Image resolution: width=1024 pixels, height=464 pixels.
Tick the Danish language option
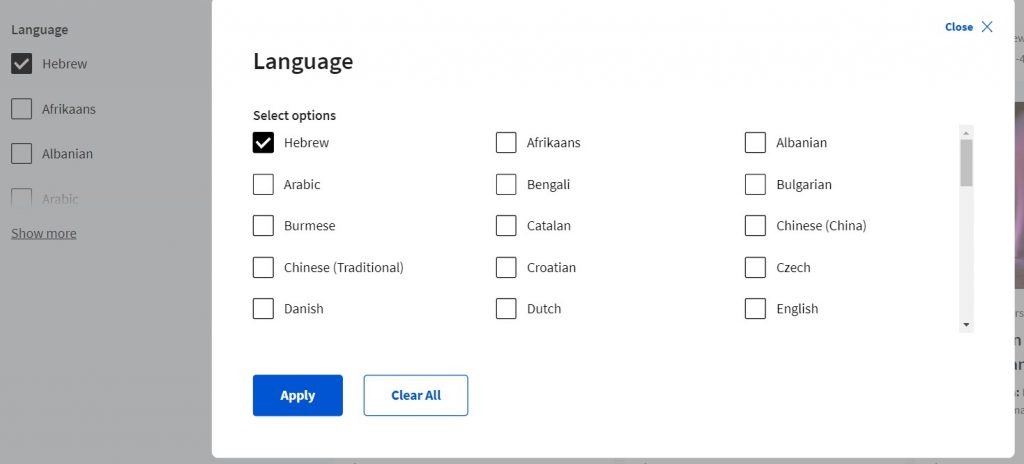(x=263, y=308)
